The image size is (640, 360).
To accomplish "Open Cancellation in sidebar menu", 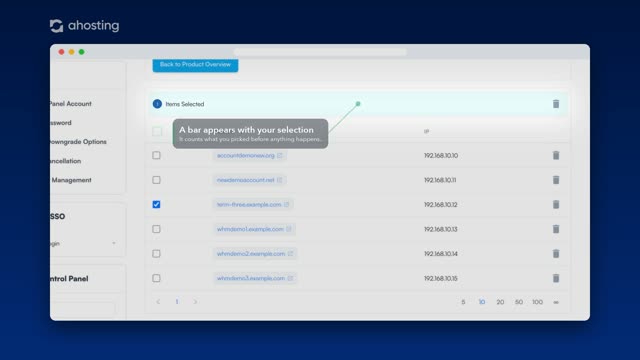I will (x=66, y=161).
